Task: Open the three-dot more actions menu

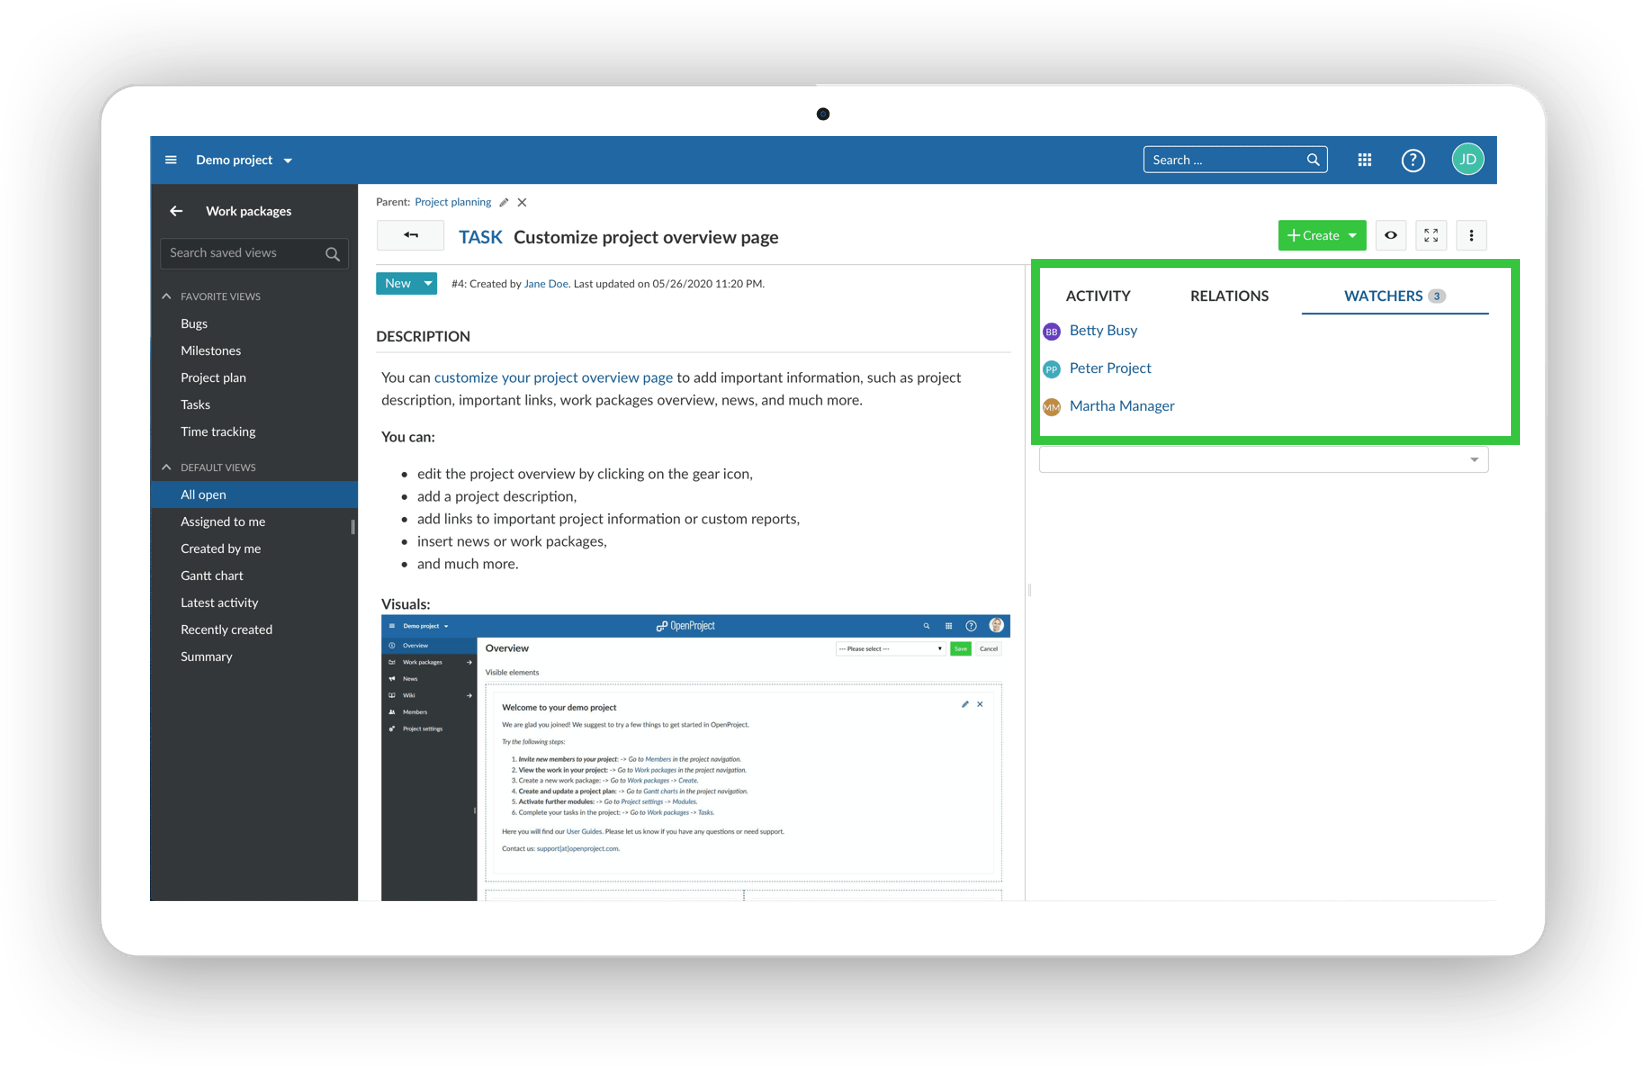Action: click(x=1470, y=236)
